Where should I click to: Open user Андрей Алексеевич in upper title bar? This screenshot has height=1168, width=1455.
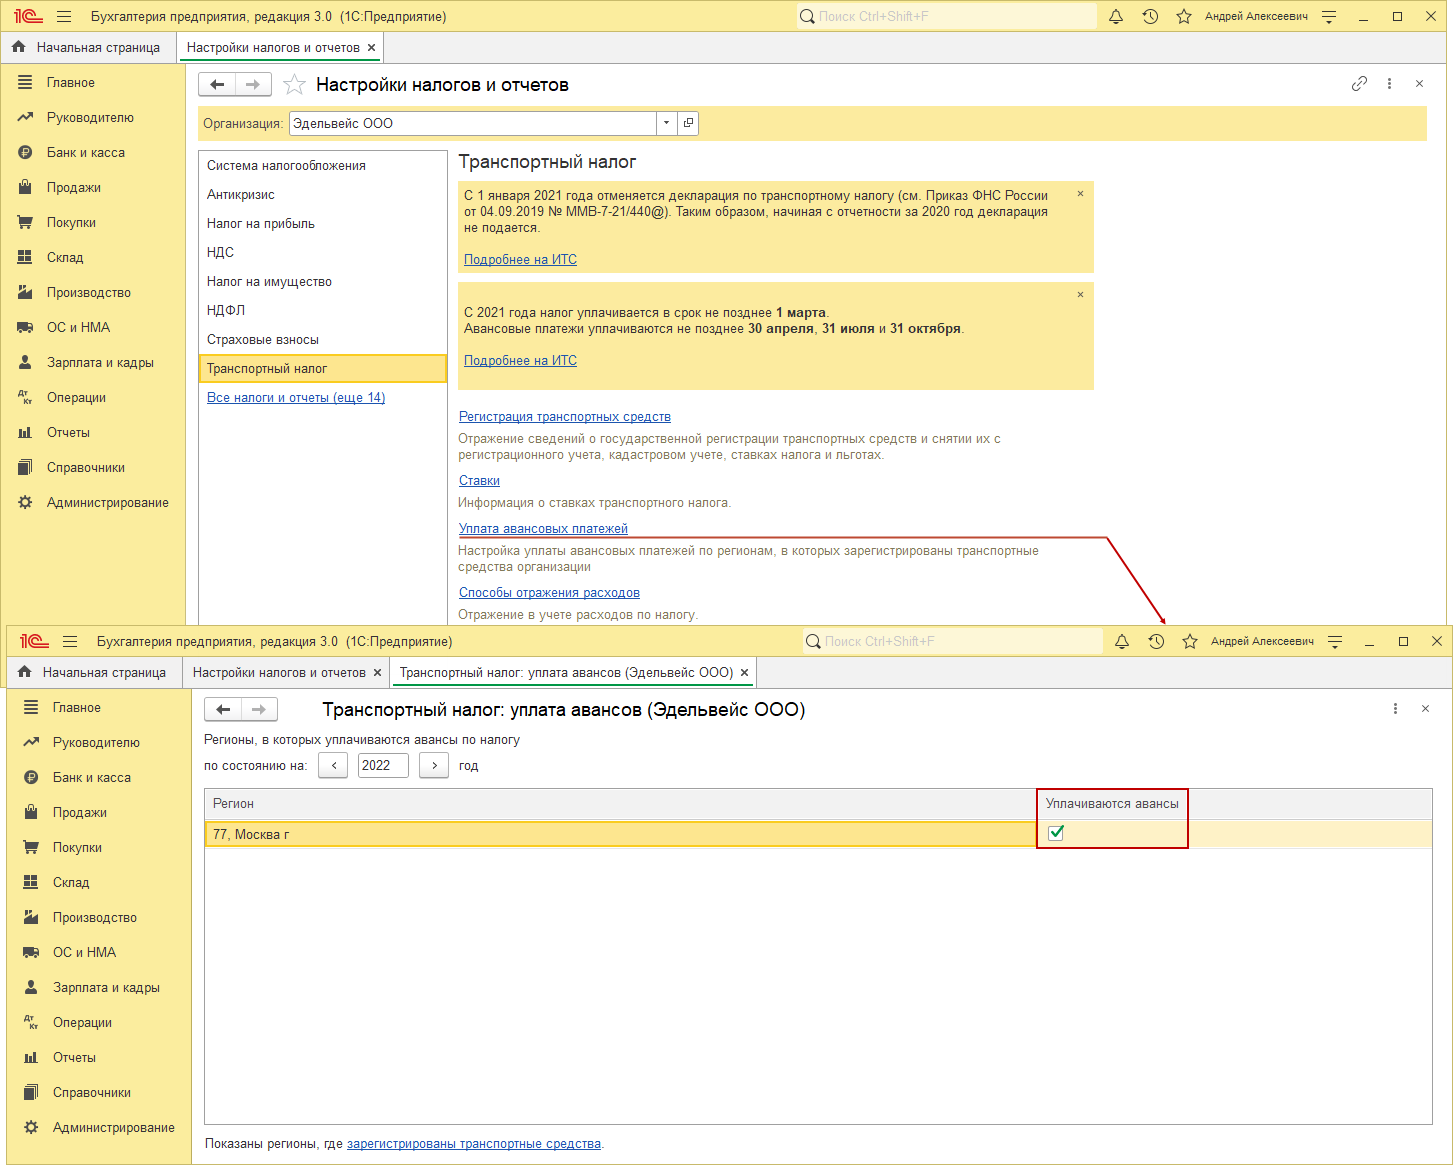(1256, 17)
